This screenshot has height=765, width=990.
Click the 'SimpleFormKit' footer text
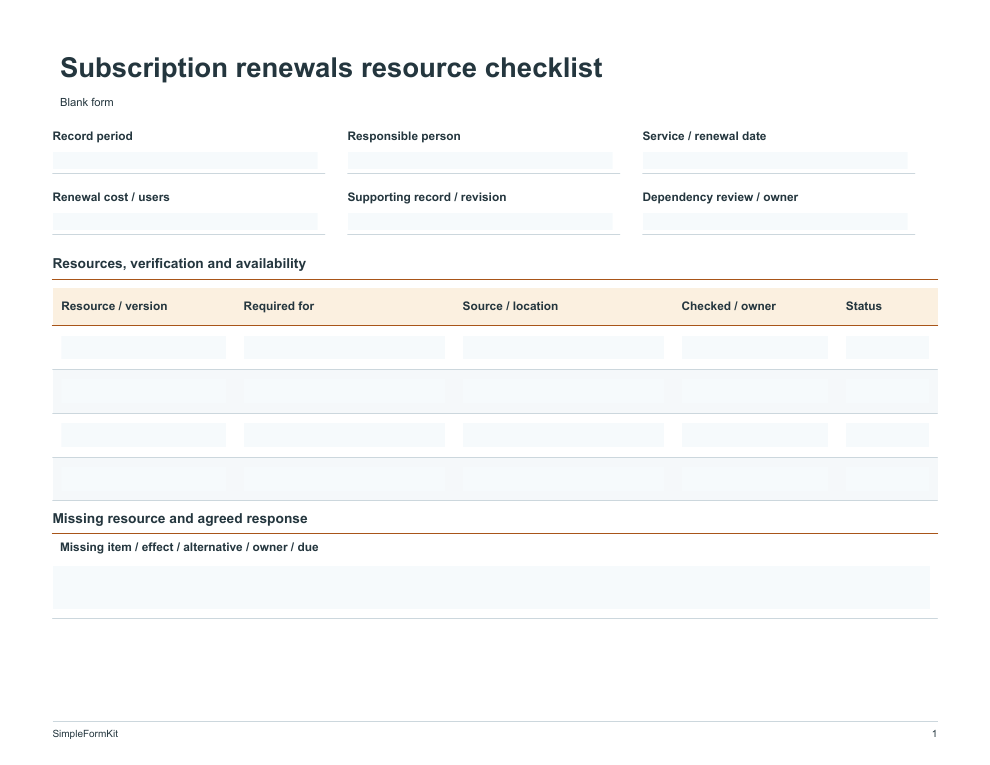click(85, 733)
